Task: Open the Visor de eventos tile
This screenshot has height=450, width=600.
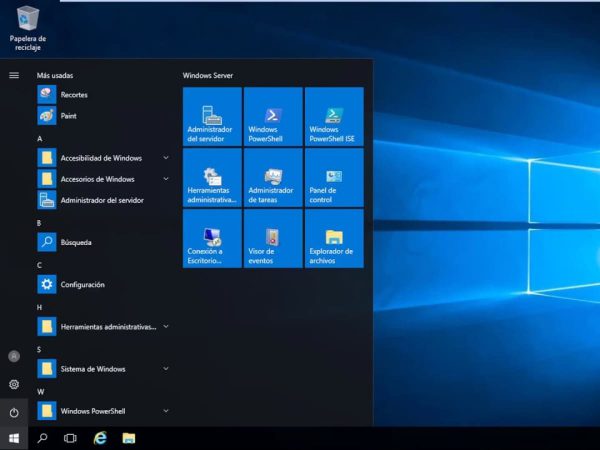Action: 273,239
